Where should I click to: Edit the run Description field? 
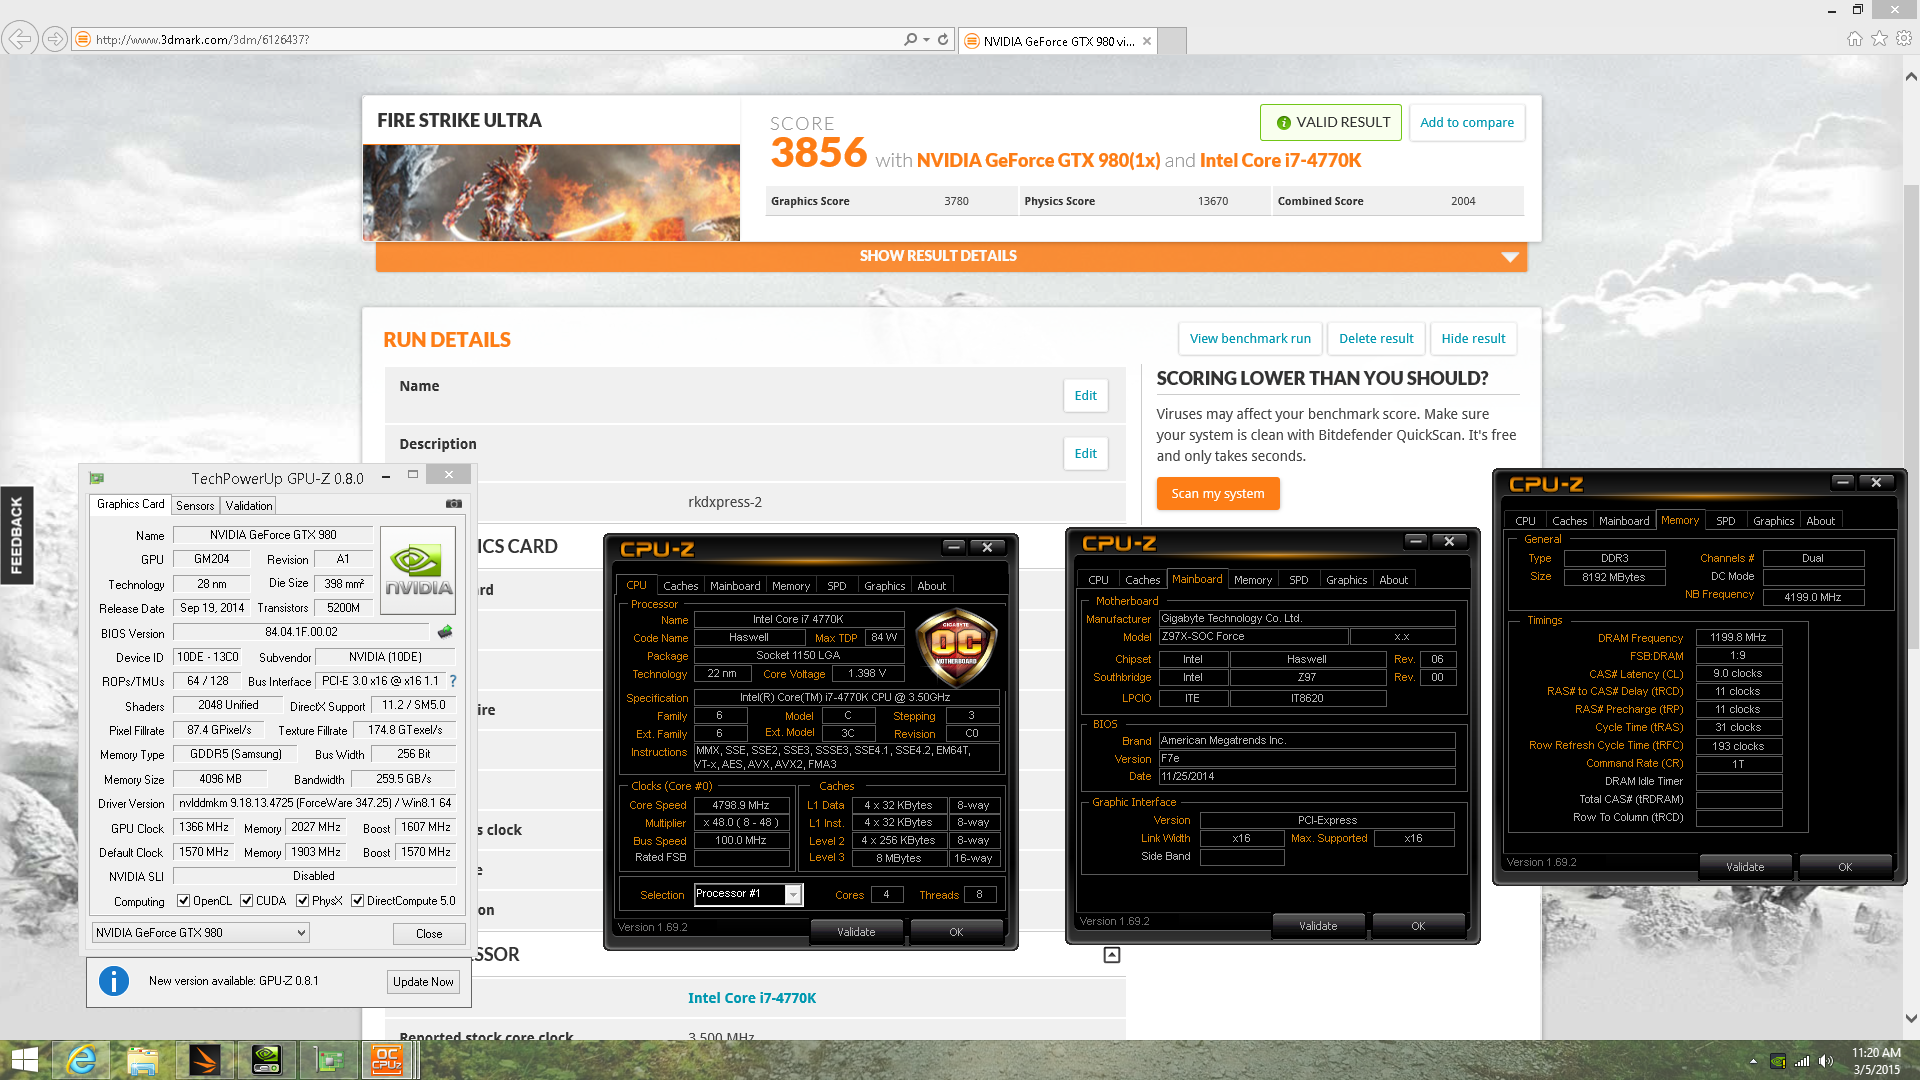pos(1085,454)
